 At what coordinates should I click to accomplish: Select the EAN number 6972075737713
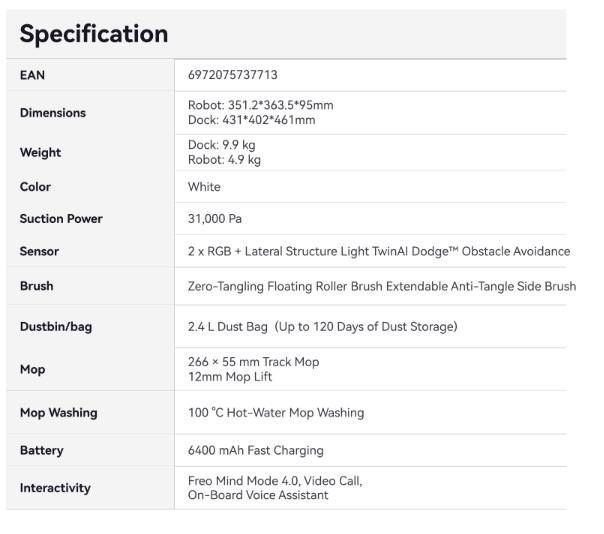point(233,75)
